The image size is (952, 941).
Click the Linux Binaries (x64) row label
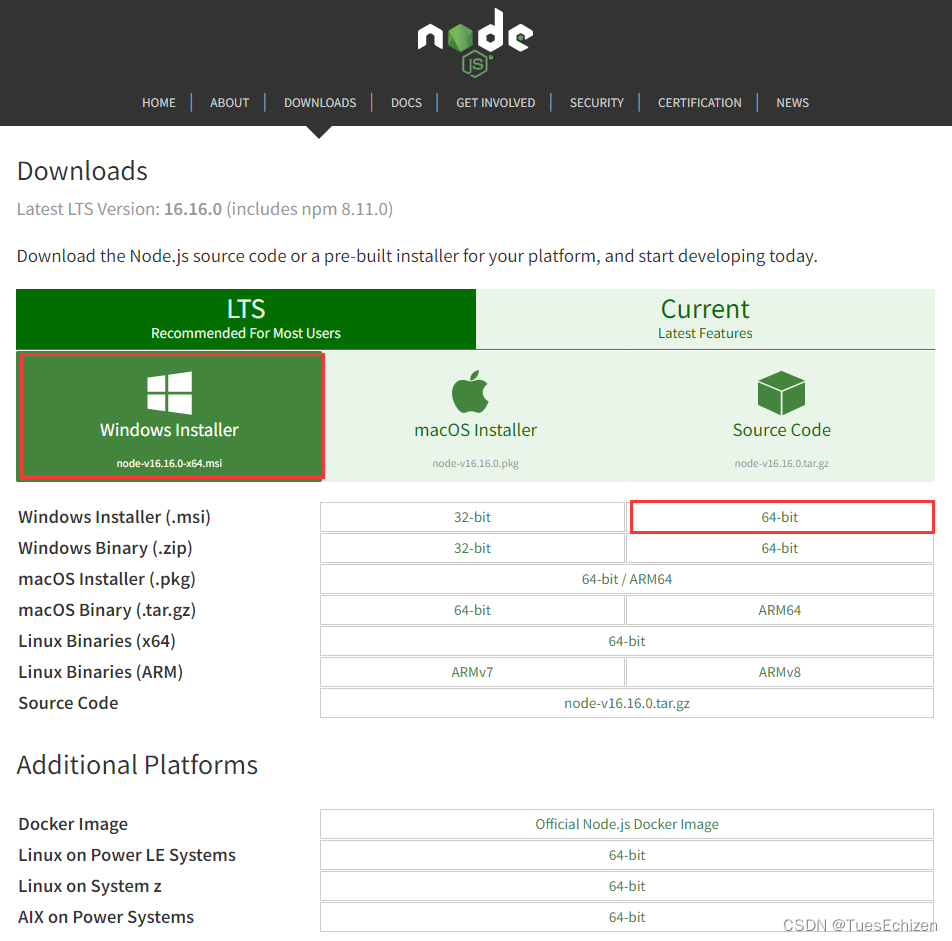(97, 641)
